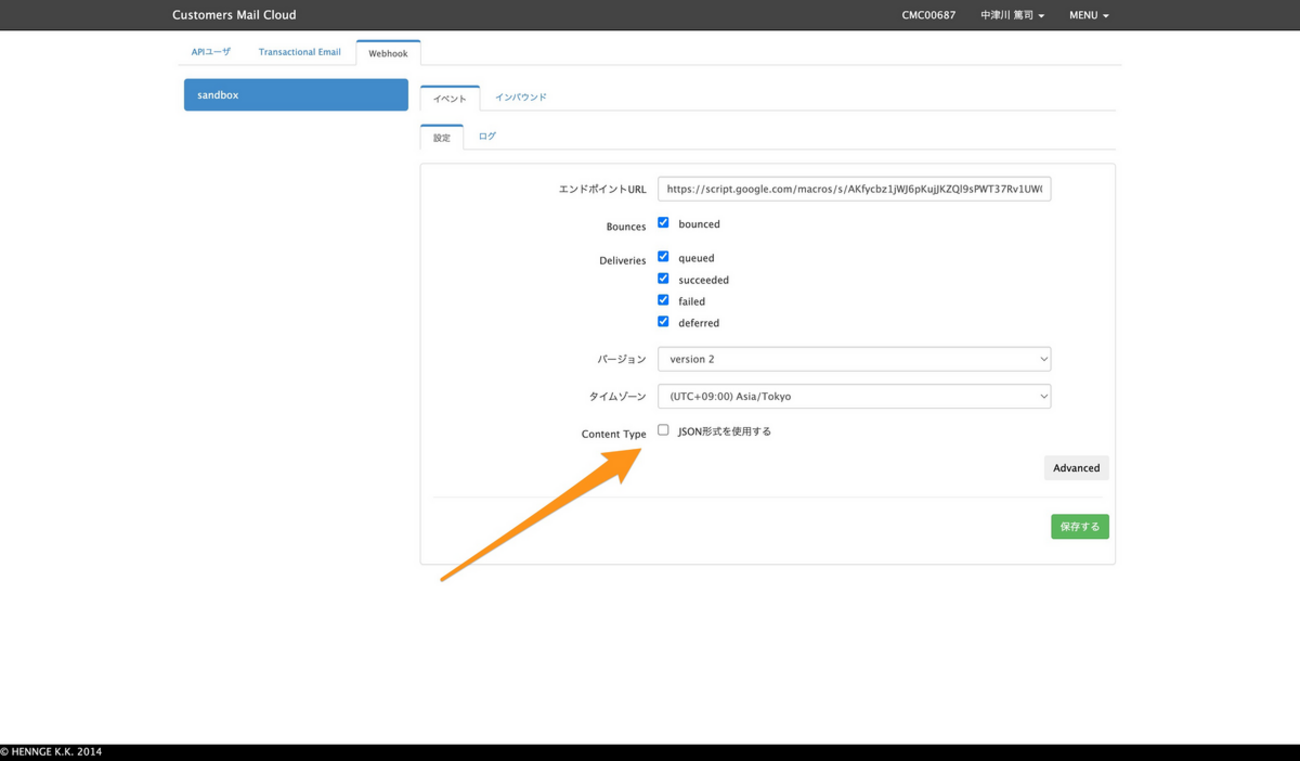Select the sandbox environment in the sidebar
This screenshot has height=761, width=1300.
[x=295, y=95]
